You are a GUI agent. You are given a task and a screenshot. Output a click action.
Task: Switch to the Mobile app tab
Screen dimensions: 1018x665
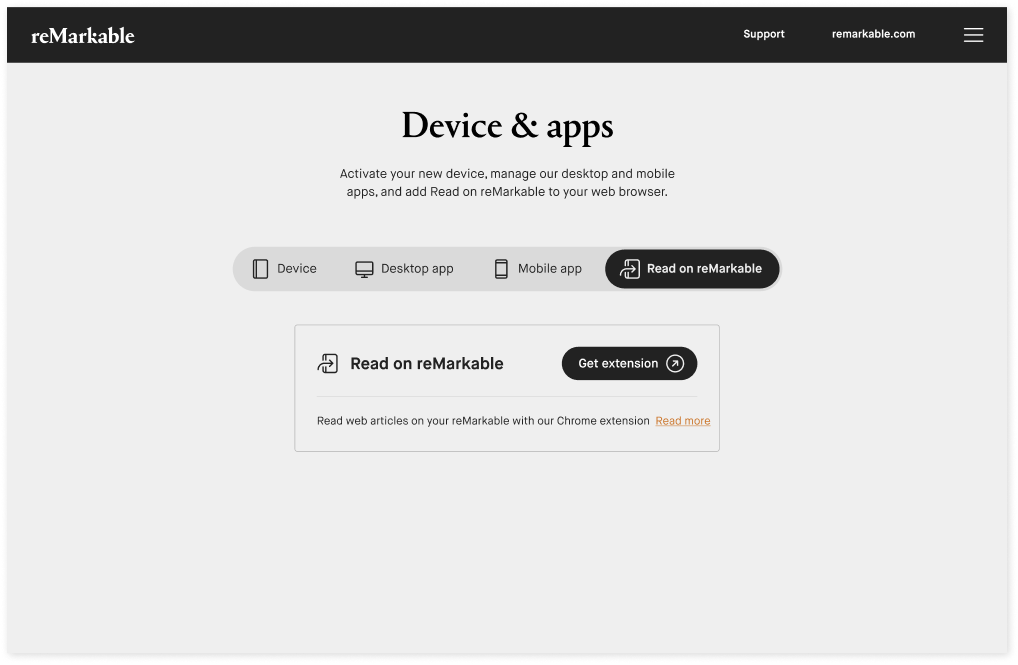click(537, 268)
